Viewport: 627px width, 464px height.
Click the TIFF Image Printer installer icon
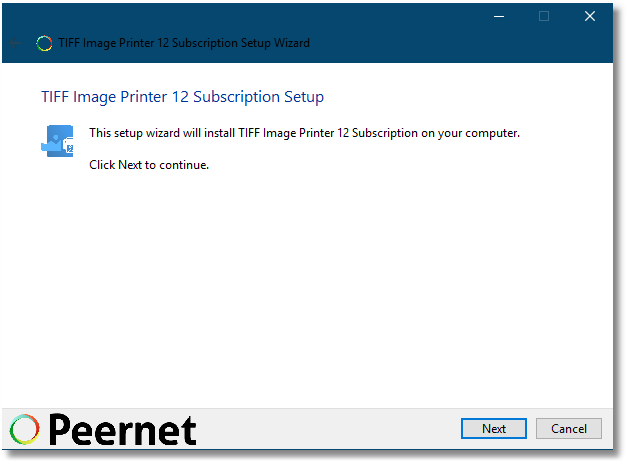pyautogui.click(x=57, y=141)
